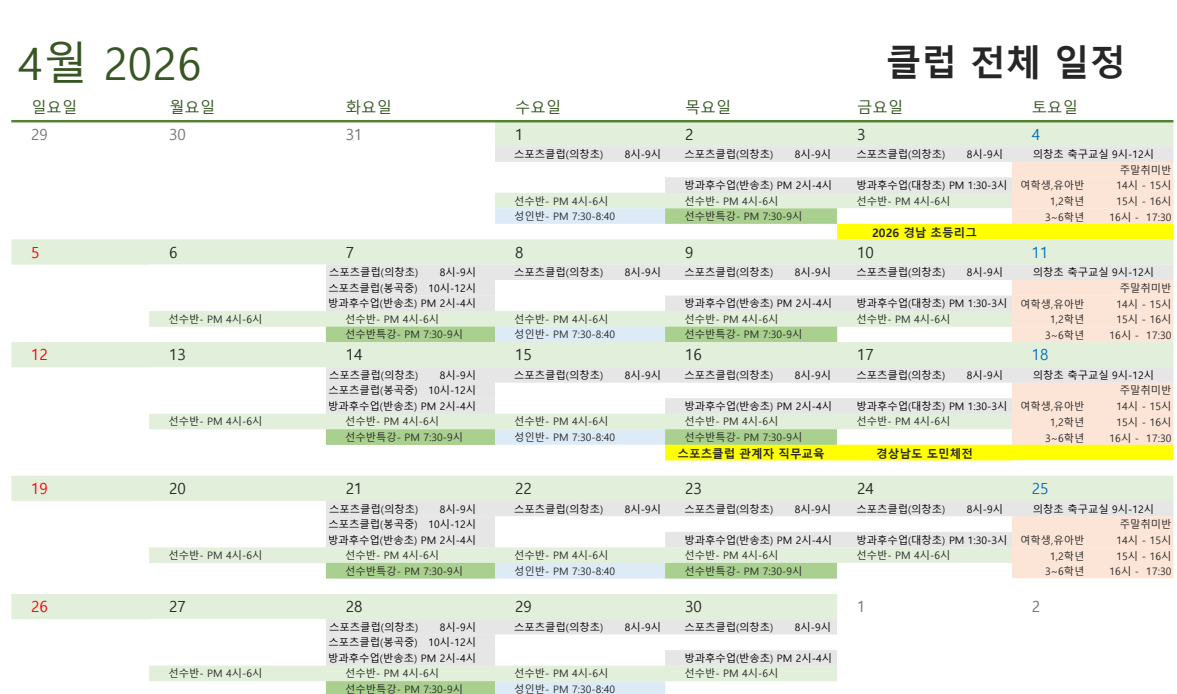Image resolution: width=1177 pixels, height=694 pixels.
Task: Select the 성인반 entry on April 1
Action: [x=564, y=216]
